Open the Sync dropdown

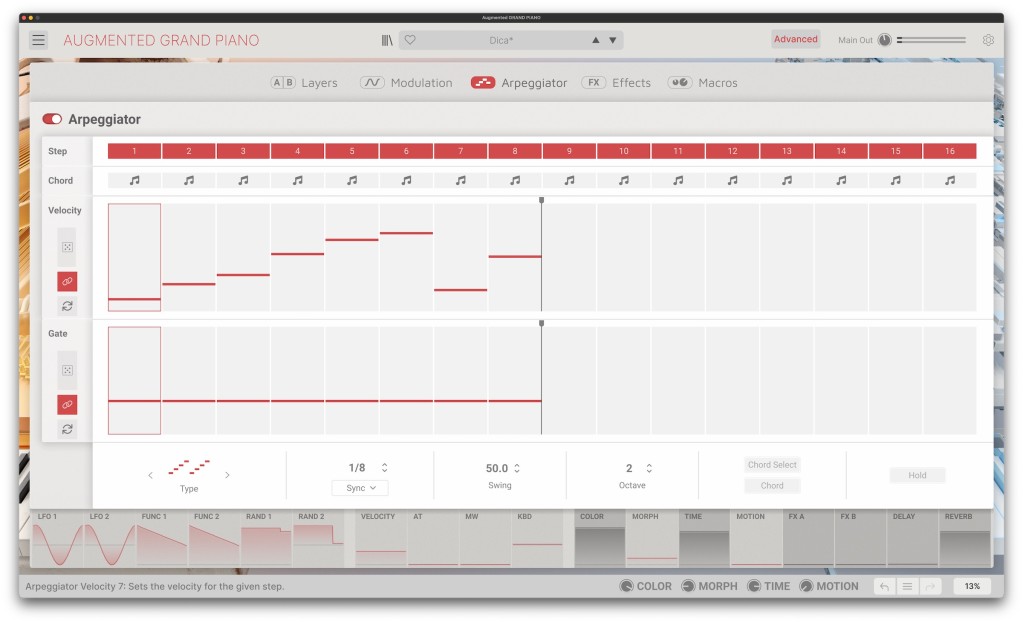click(x=360, y=488)
